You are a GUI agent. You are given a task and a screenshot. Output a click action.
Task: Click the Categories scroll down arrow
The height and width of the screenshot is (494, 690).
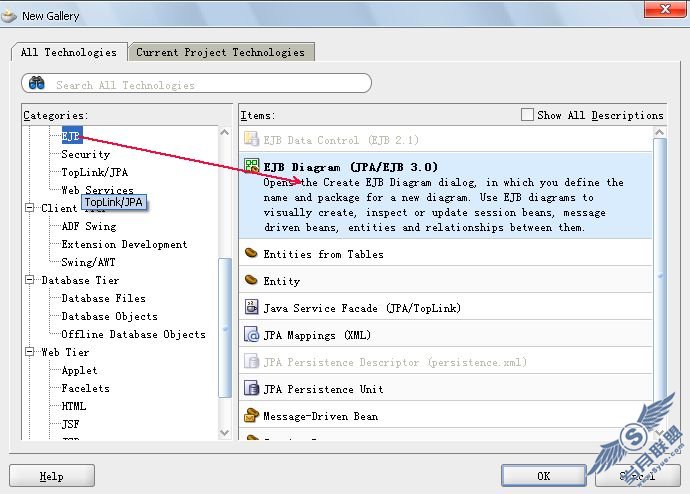pos(224,432)
